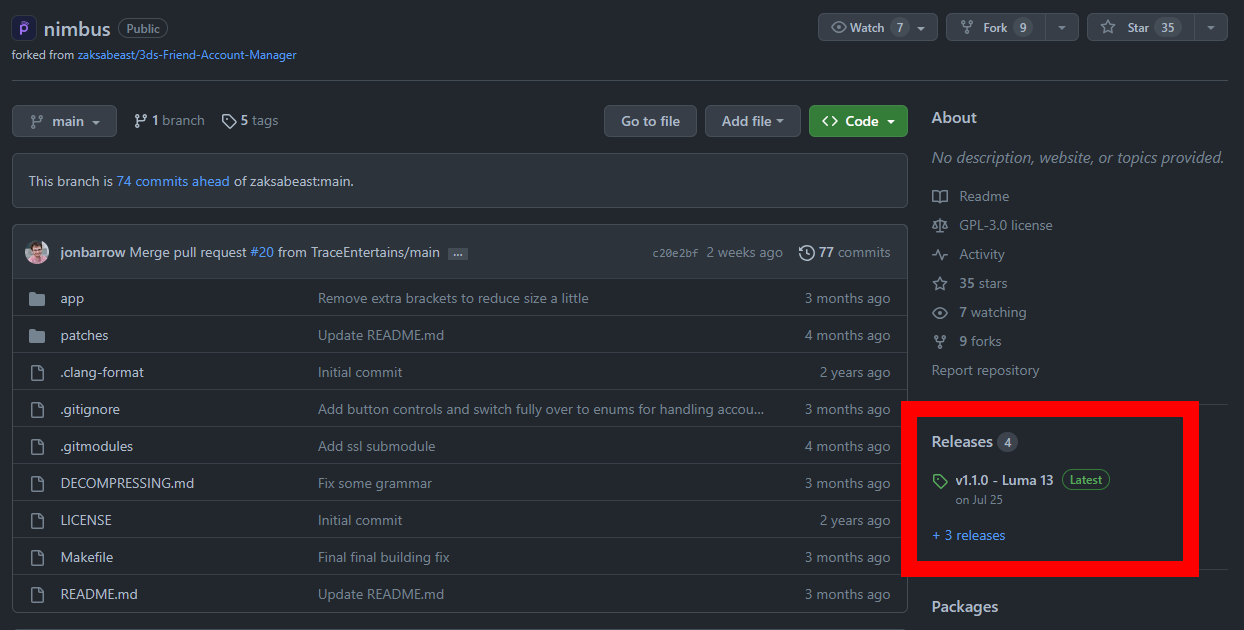
Task: Open commit 'Final final building fix'
Action: (x=384, y=557)
